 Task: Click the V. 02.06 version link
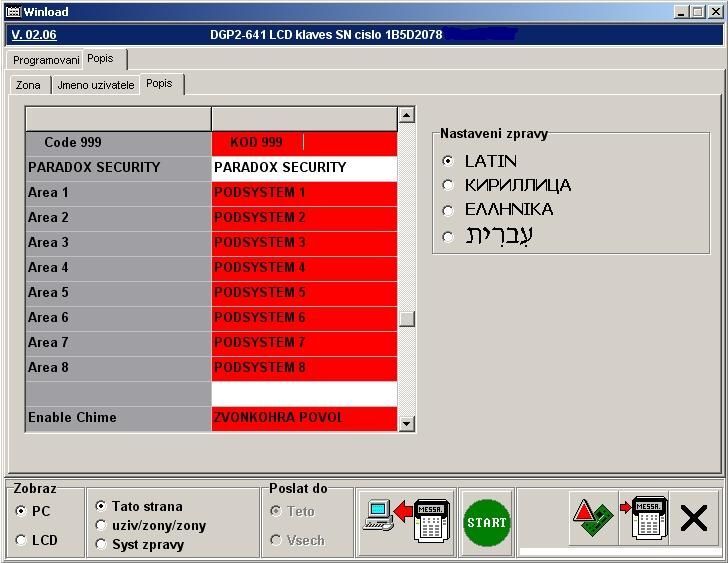pos(34,35)
